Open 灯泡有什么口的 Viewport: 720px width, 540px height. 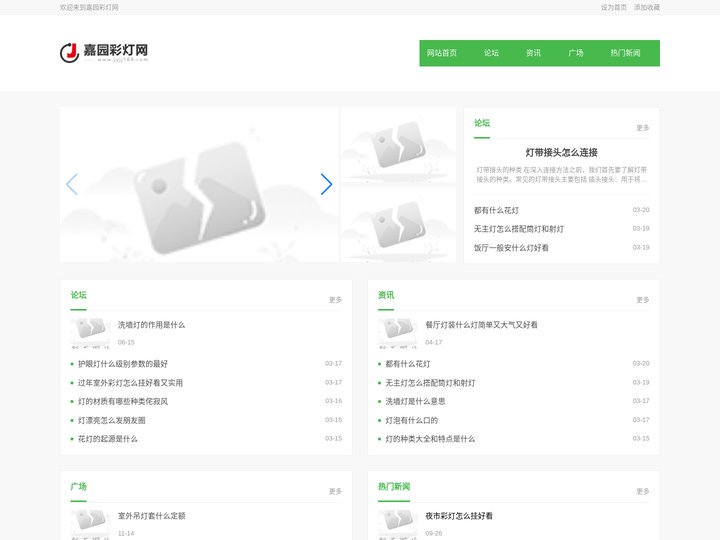411,420
